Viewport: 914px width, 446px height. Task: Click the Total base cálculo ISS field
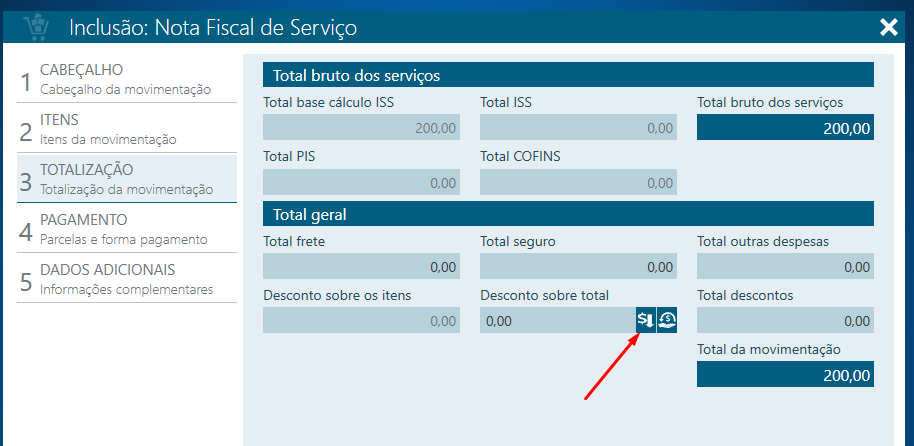click(361, 127)
